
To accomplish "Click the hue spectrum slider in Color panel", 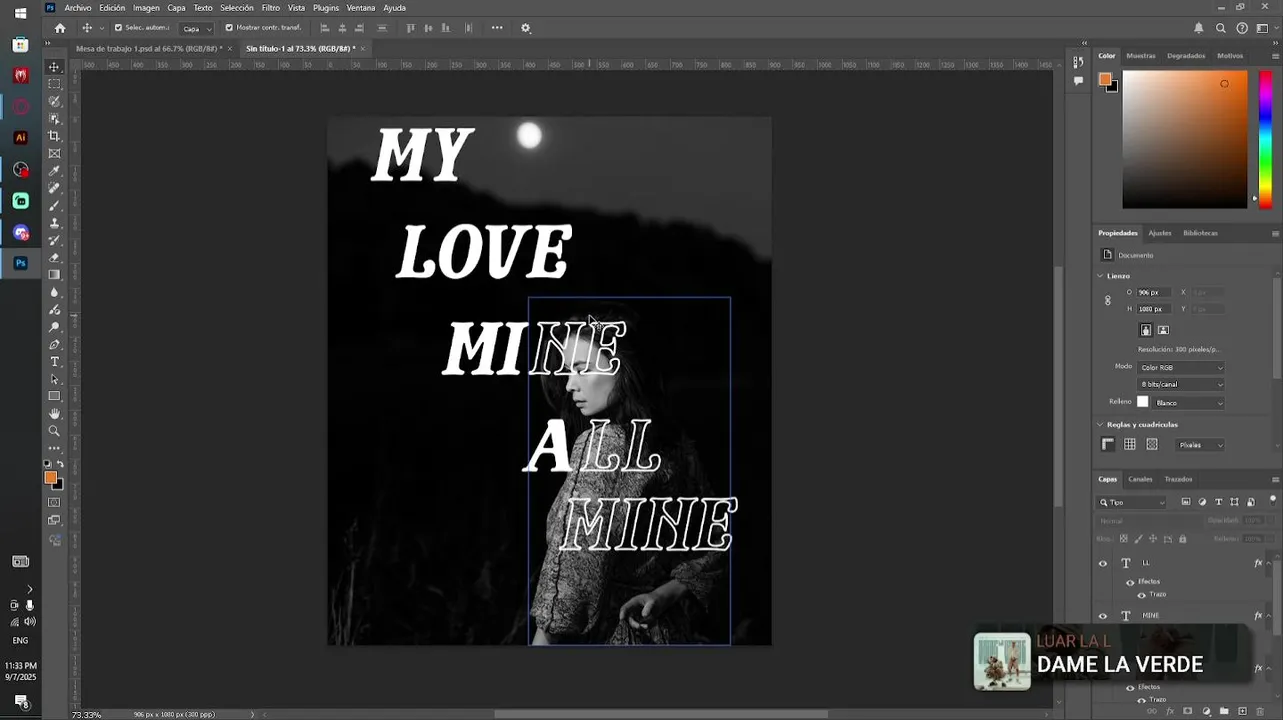I will (x=1265, y=139).
